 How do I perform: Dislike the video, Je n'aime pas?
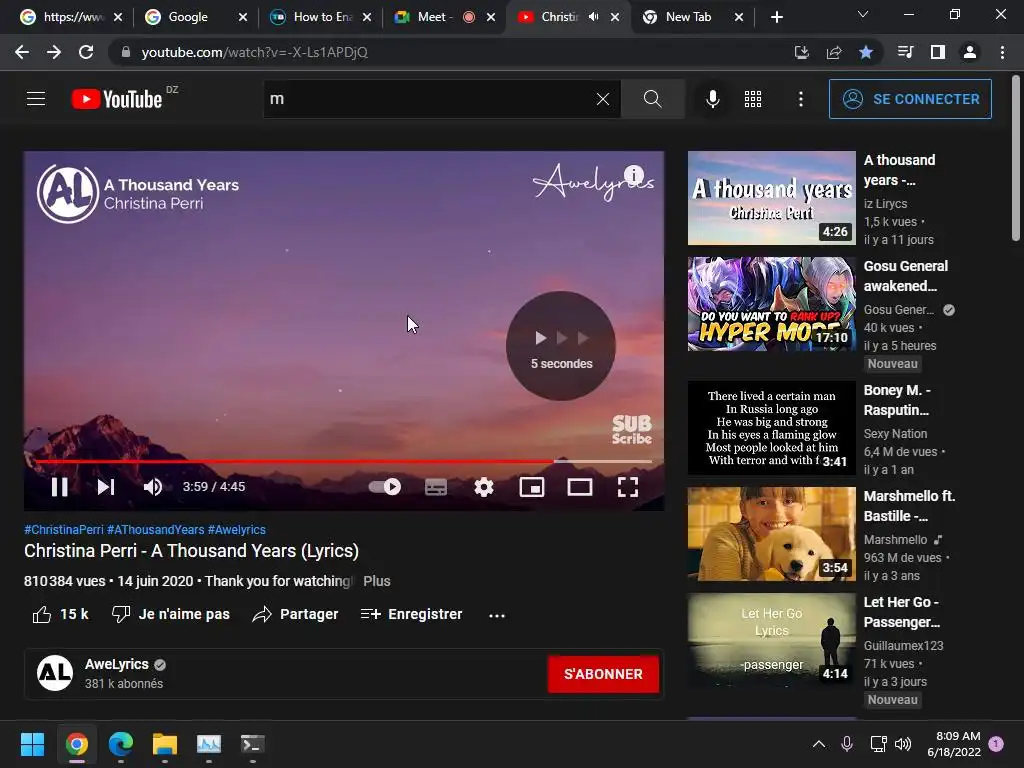pyautogui.click(x=170, y=615)
